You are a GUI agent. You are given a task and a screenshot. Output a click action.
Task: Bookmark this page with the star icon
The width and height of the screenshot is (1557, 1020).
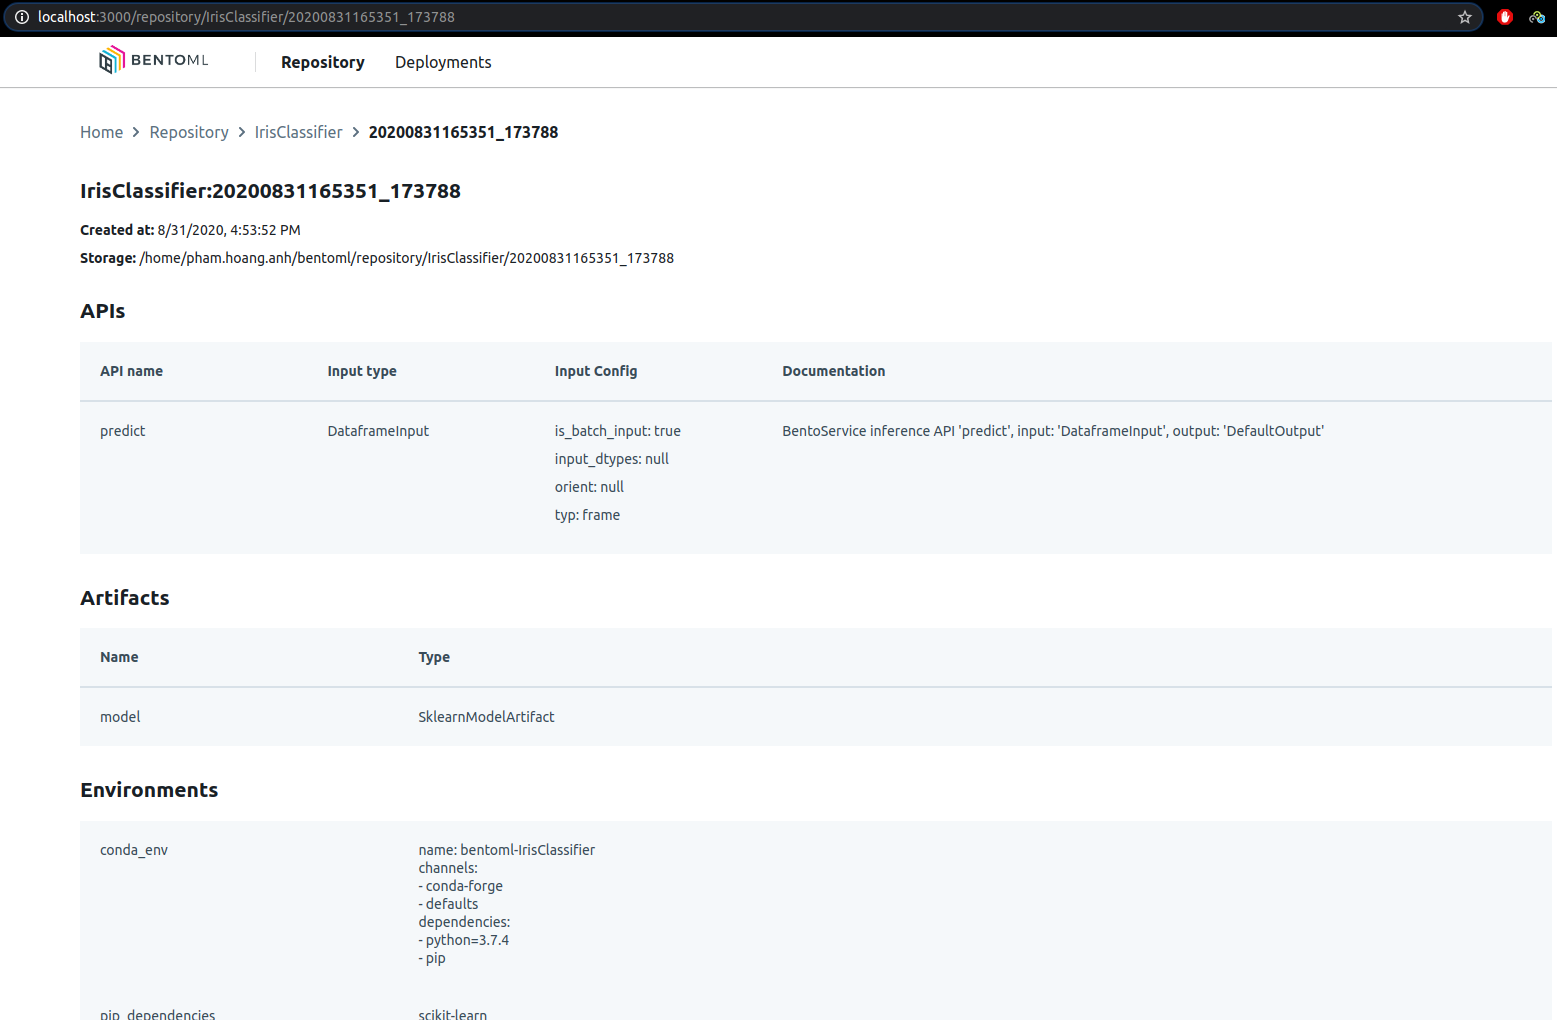coord(1465,17)
